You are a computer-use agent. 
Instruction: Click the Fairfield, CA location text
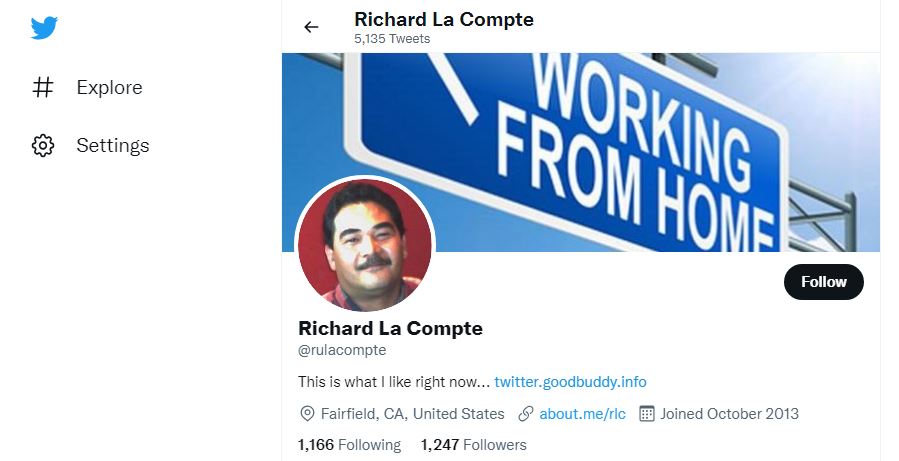coord(413,414)
